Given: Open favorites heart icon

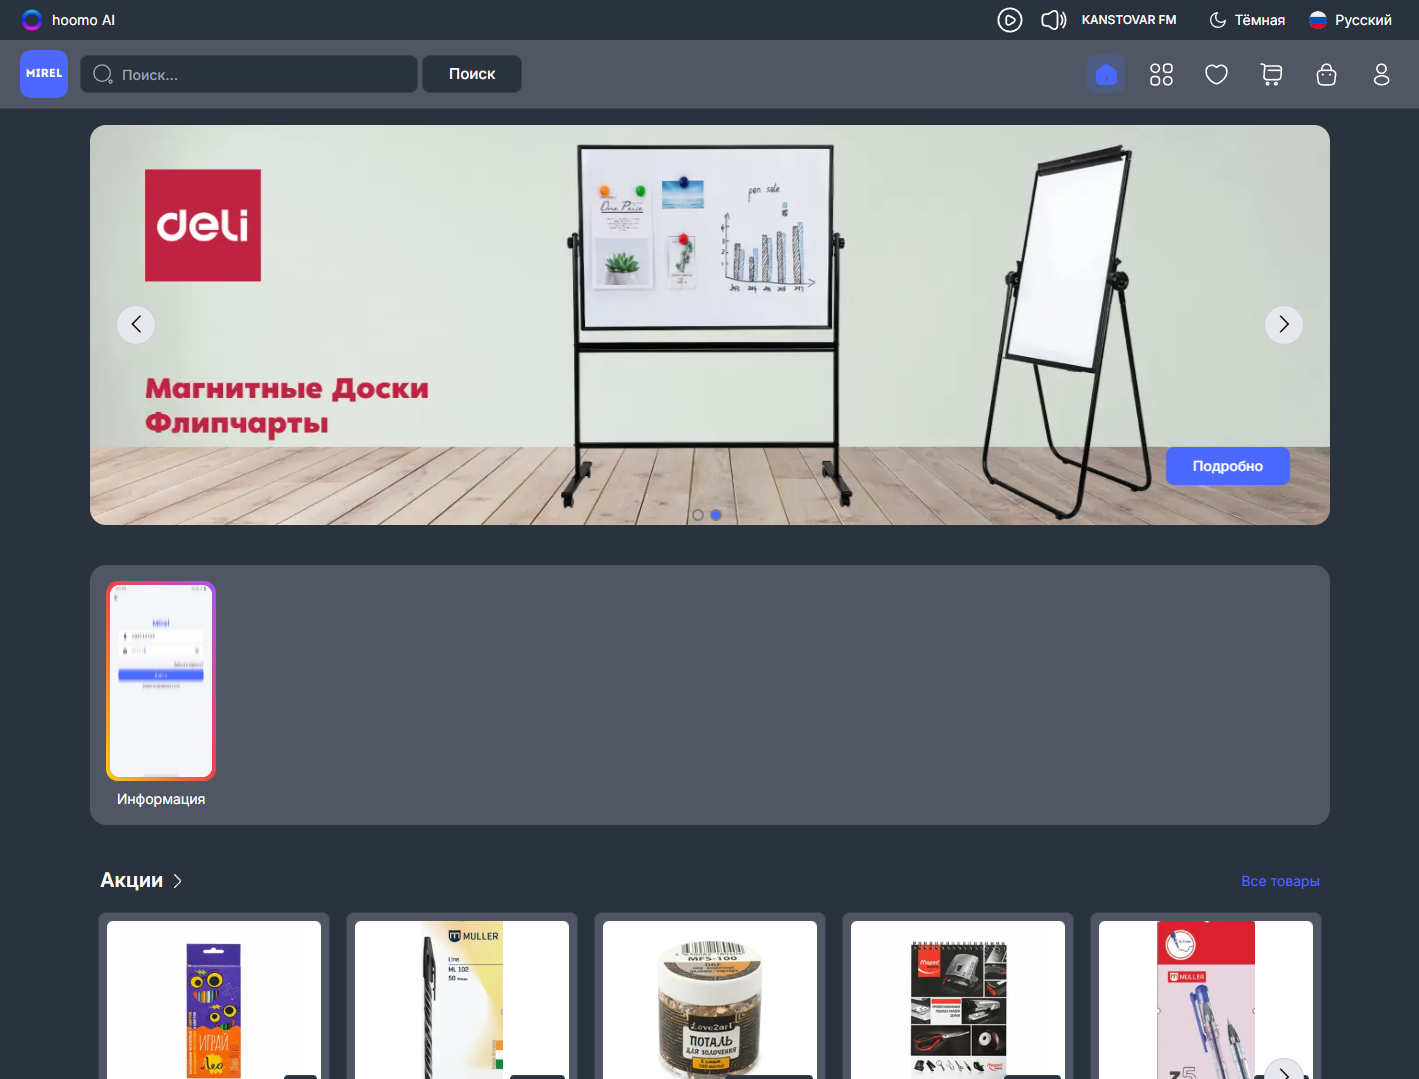Looking at the screenshot, I should [x=1216, y=74].
